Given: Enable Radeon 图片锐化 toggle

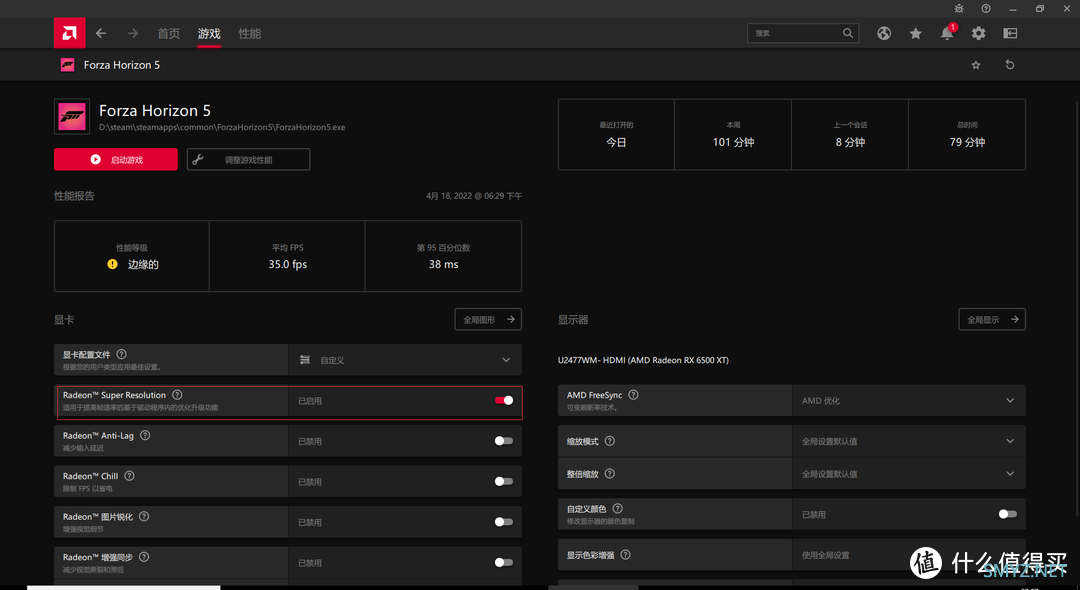Looking at the screenshot, I should point(503,522).
